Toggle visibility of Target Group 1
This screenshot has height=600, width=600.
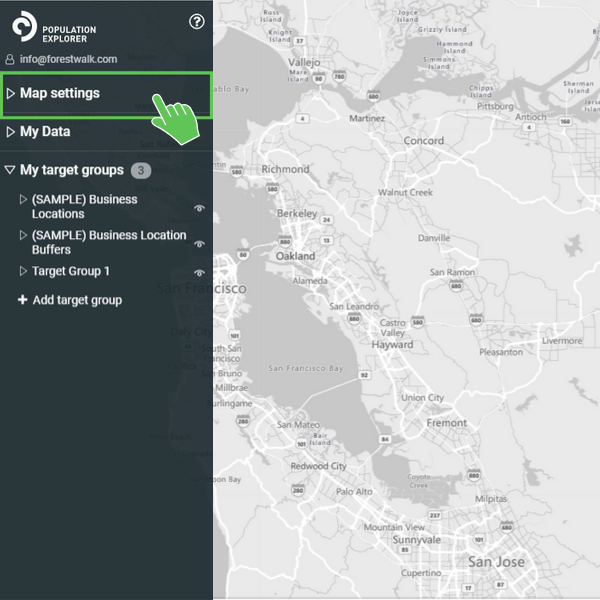coord(199,273)
